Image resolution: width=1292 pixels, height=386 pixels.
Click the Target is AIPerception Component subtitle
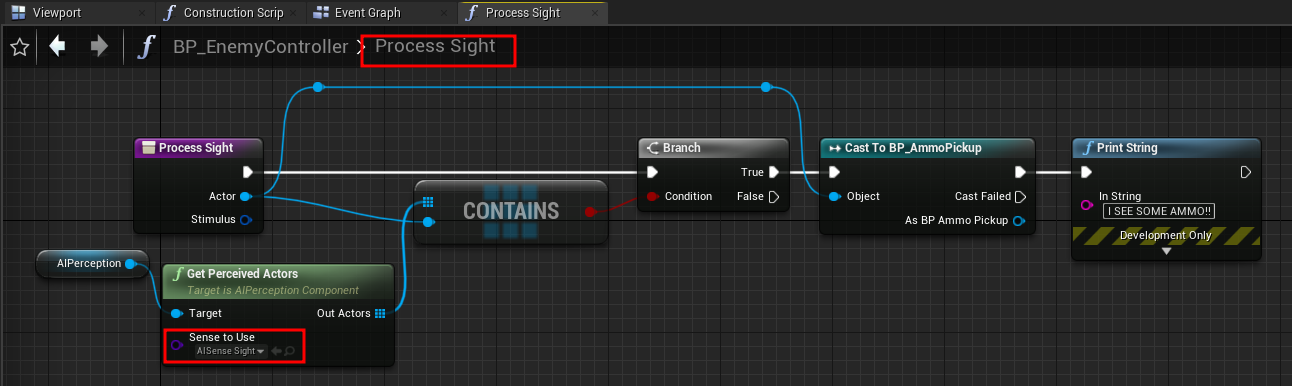(273, 291)
